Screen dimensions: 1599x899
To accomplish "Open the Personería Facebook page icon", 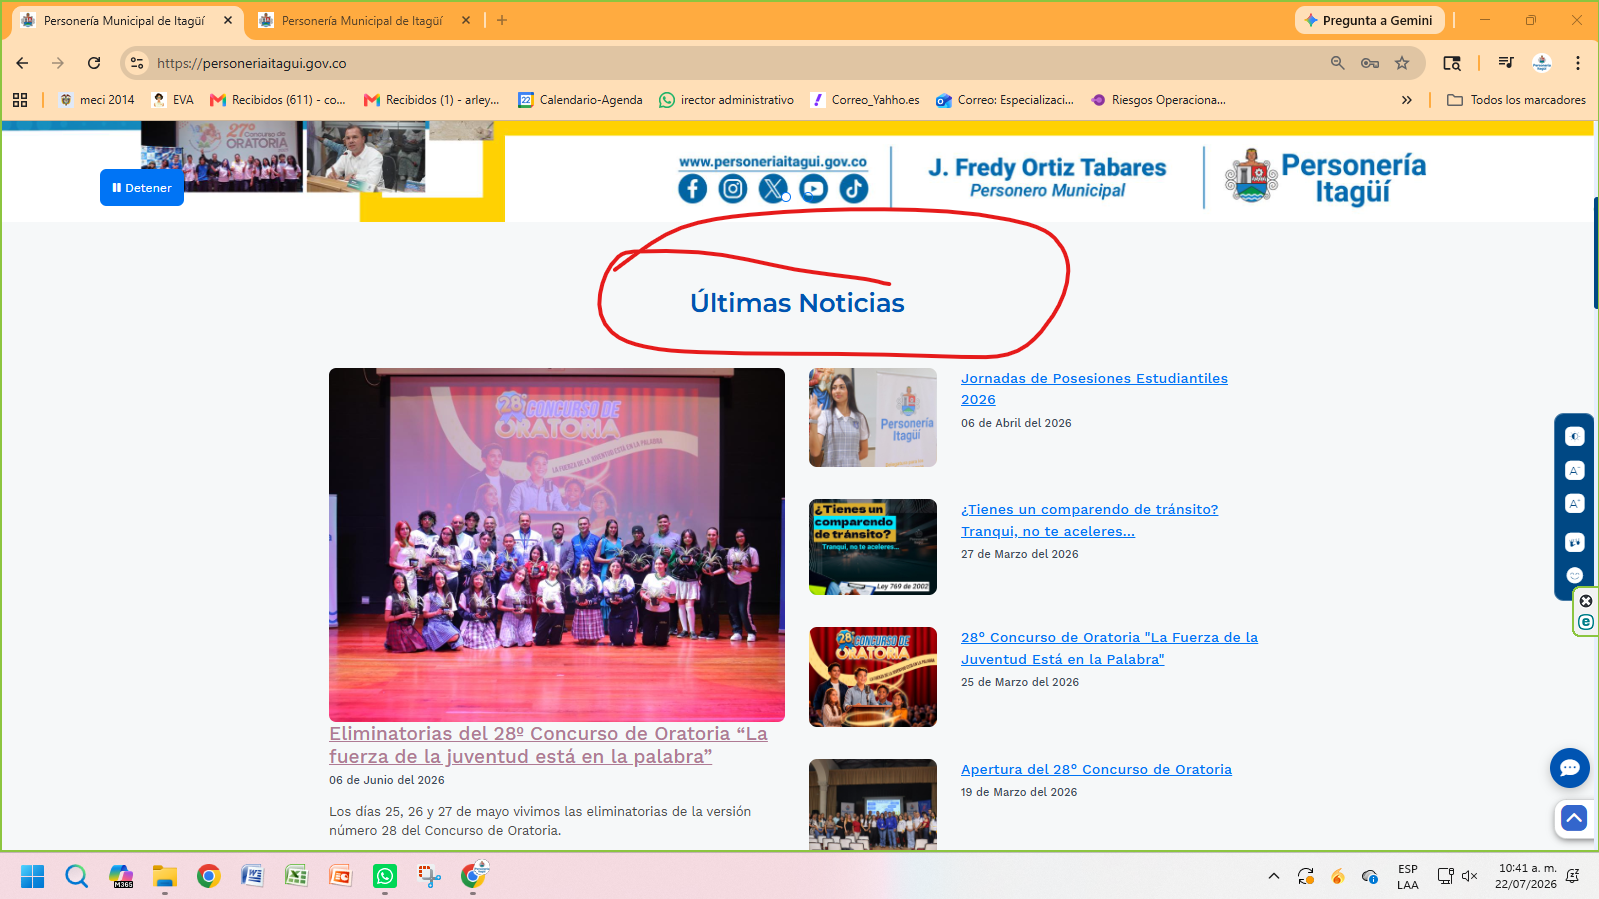I will tap(692, 188).
